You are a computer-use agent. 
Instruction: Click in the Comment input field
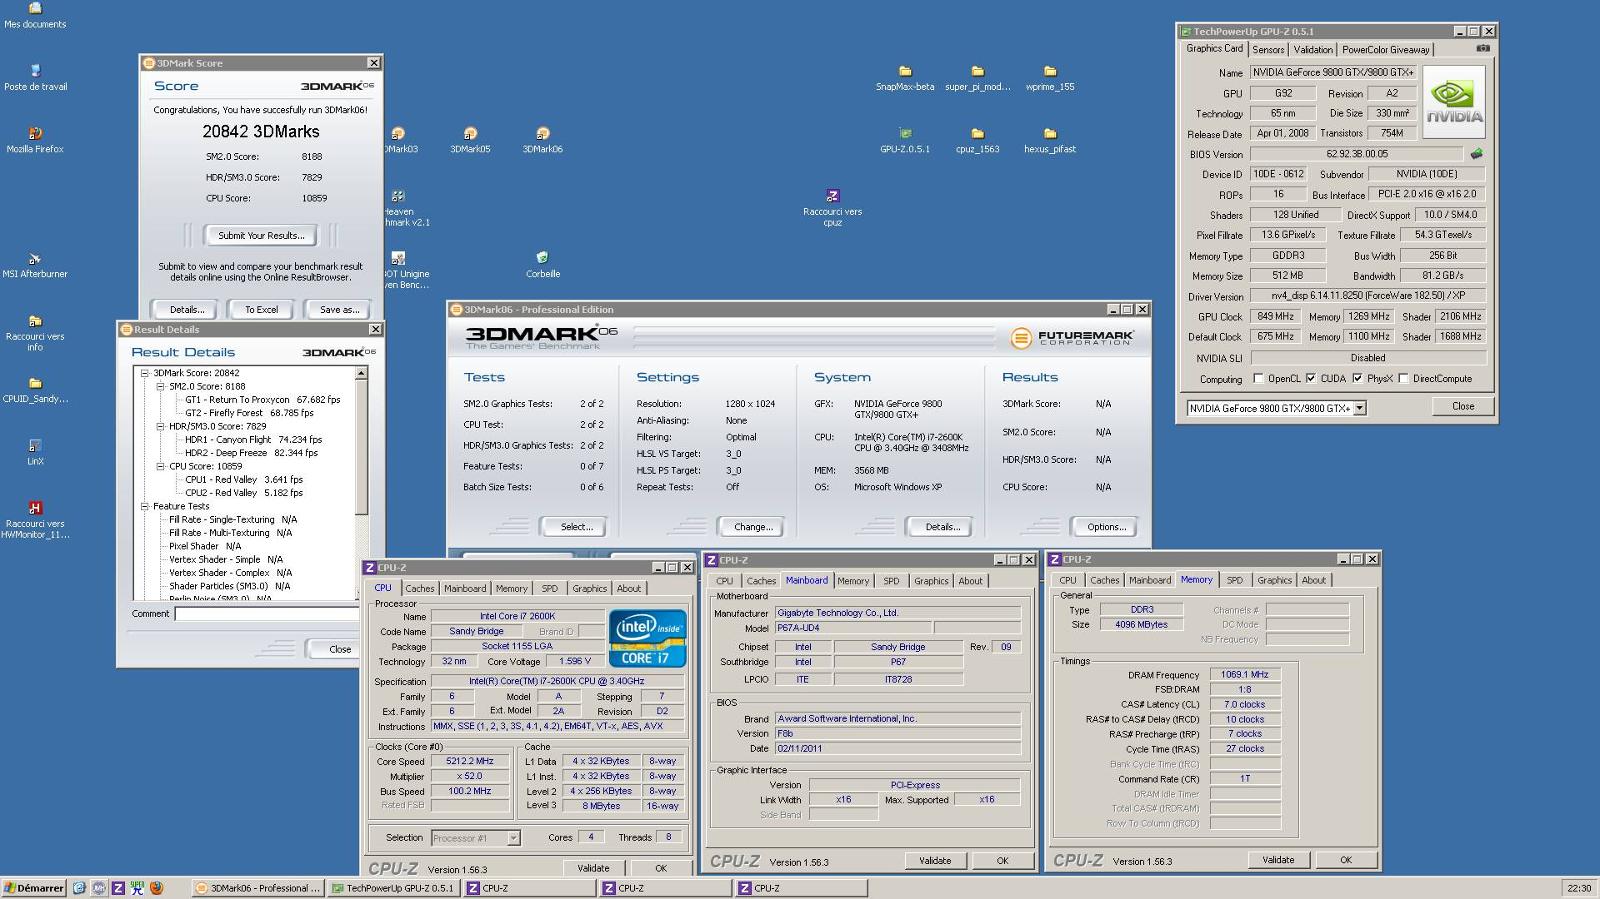pos(266,614)
